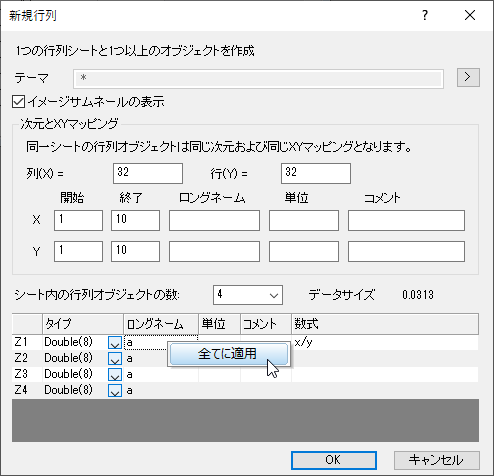The image size is (494, 476).
Task: Select the Z3 row label
Action: (27, 374)
